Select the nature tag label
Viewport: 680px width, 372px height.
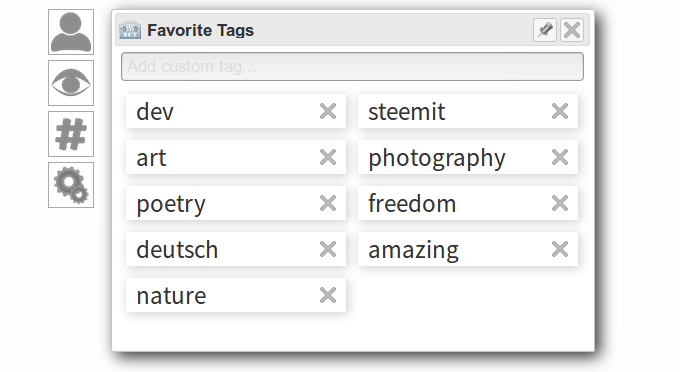[171, 296]
